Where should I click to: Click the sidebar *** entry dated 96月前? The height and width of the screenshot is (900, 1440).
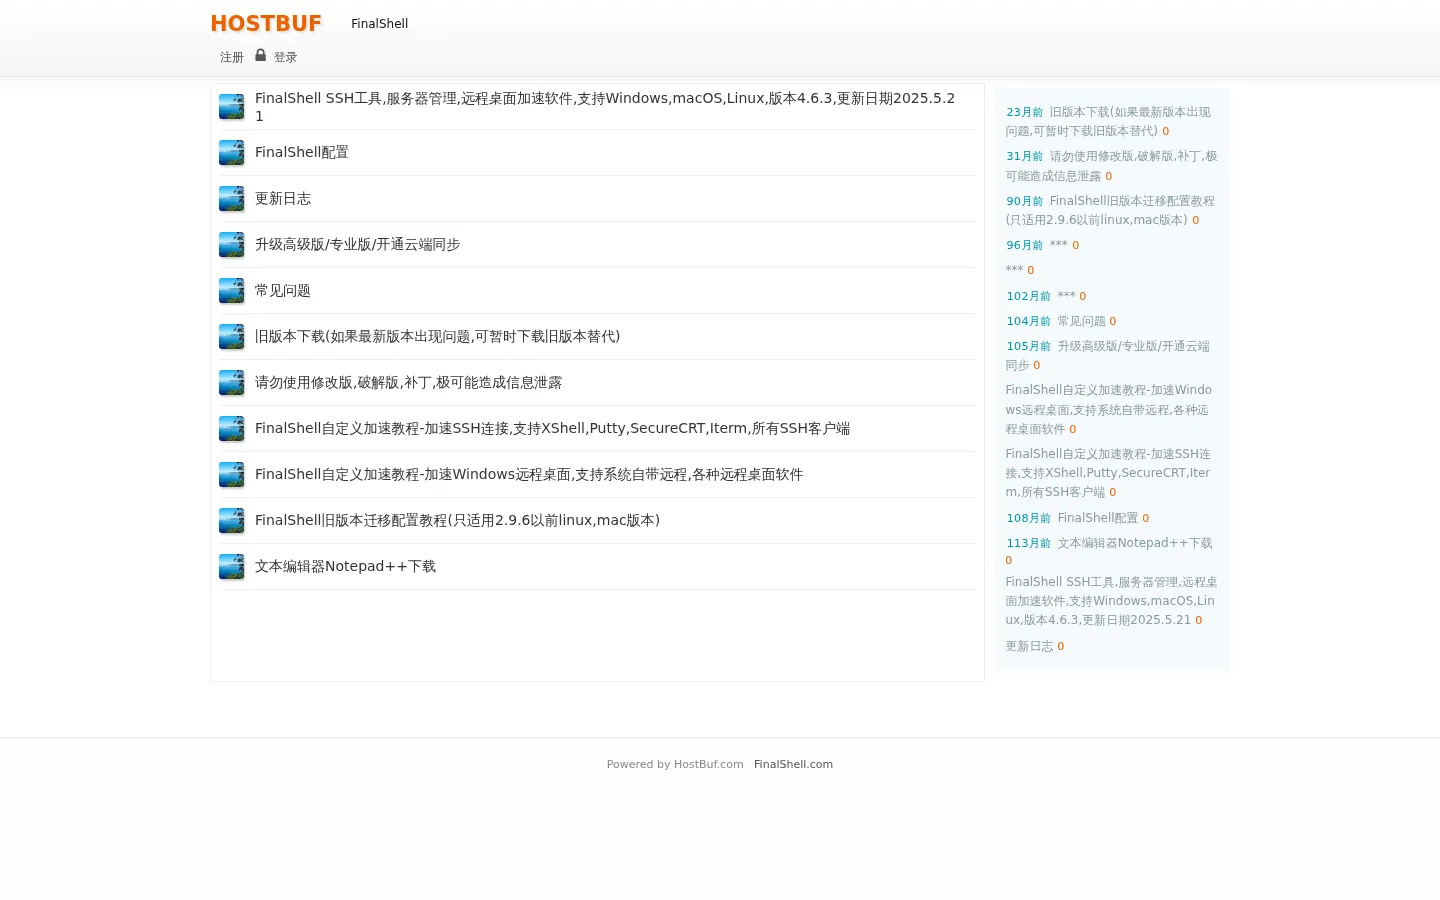tap(1059, 245)
